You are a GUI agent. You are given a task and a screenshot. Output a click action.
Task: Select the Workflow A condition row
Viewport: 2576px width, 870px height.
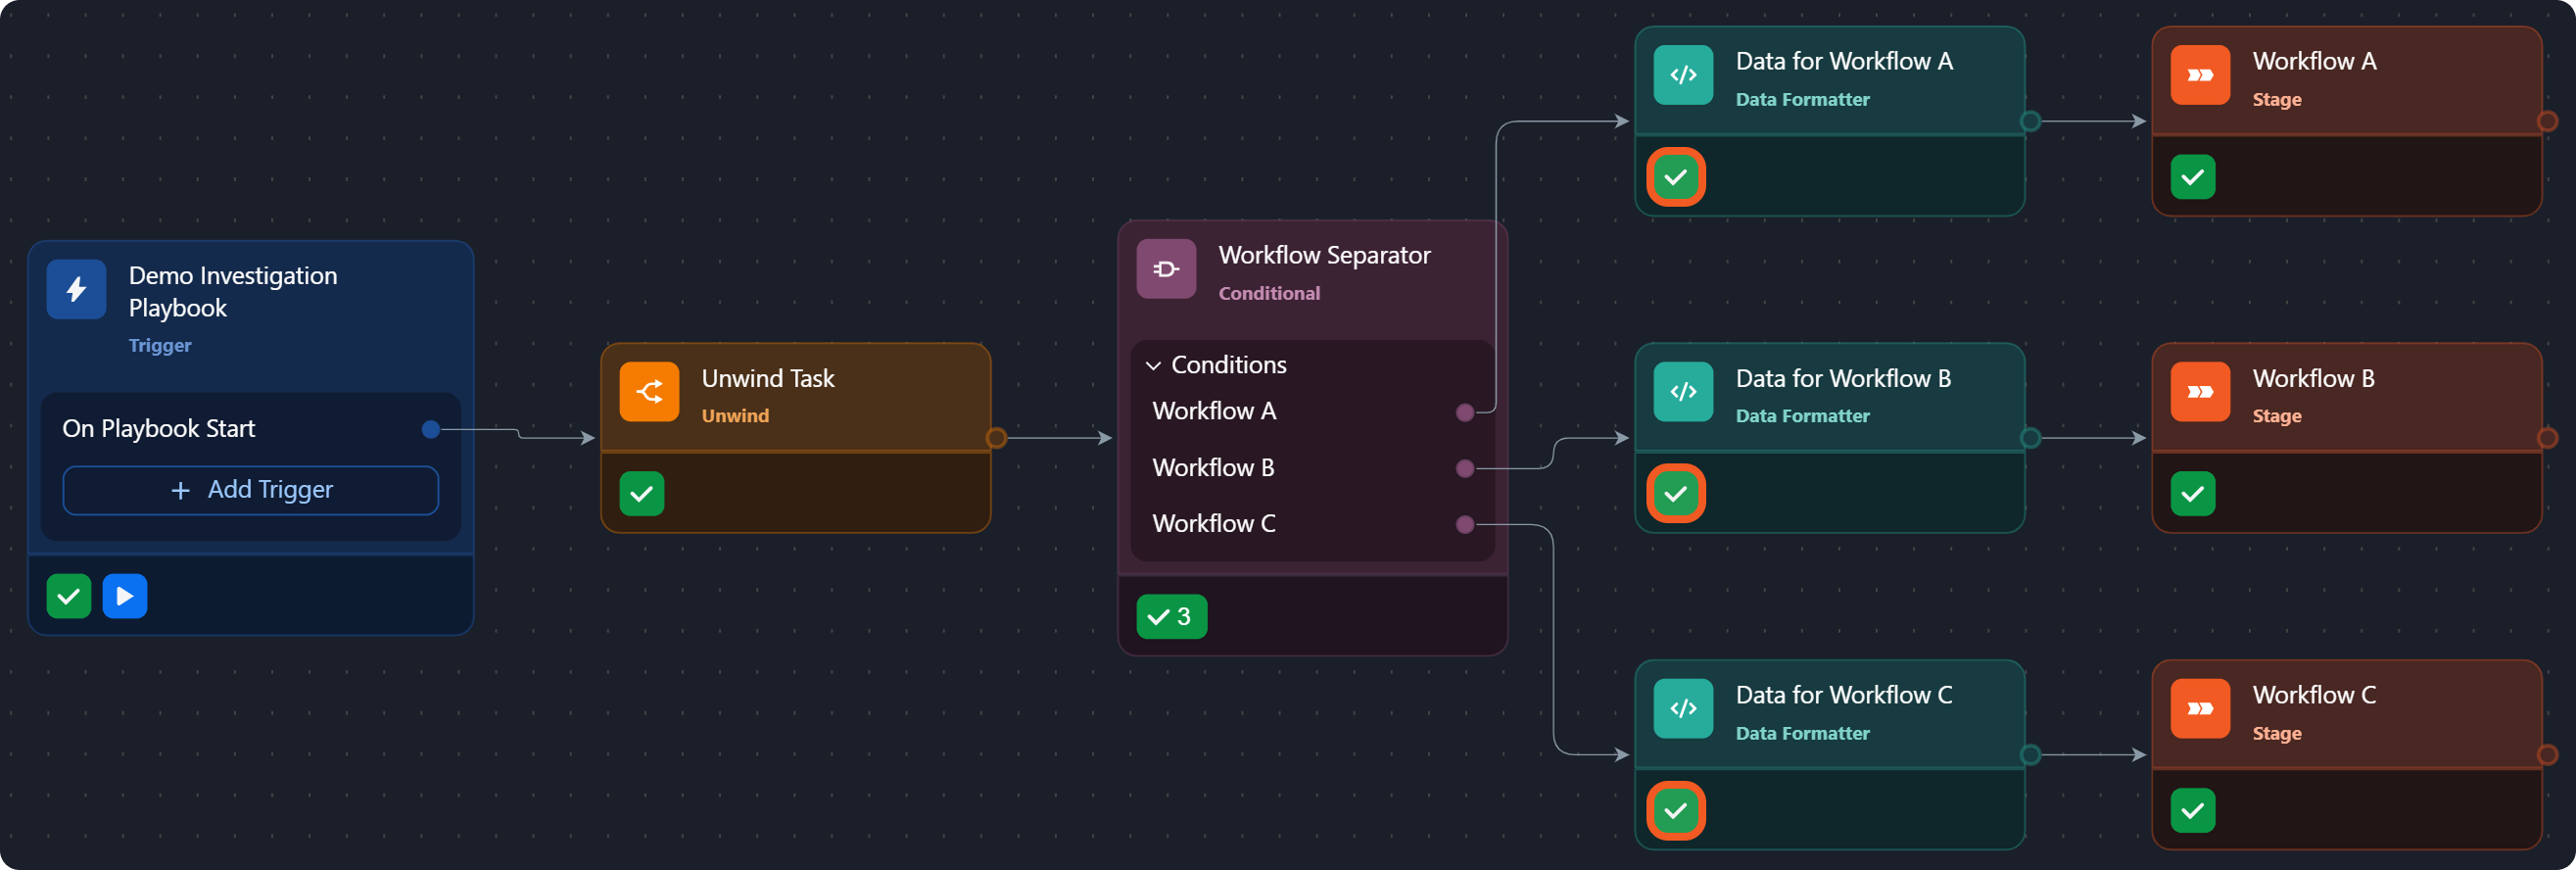[x=1214, y=411]
